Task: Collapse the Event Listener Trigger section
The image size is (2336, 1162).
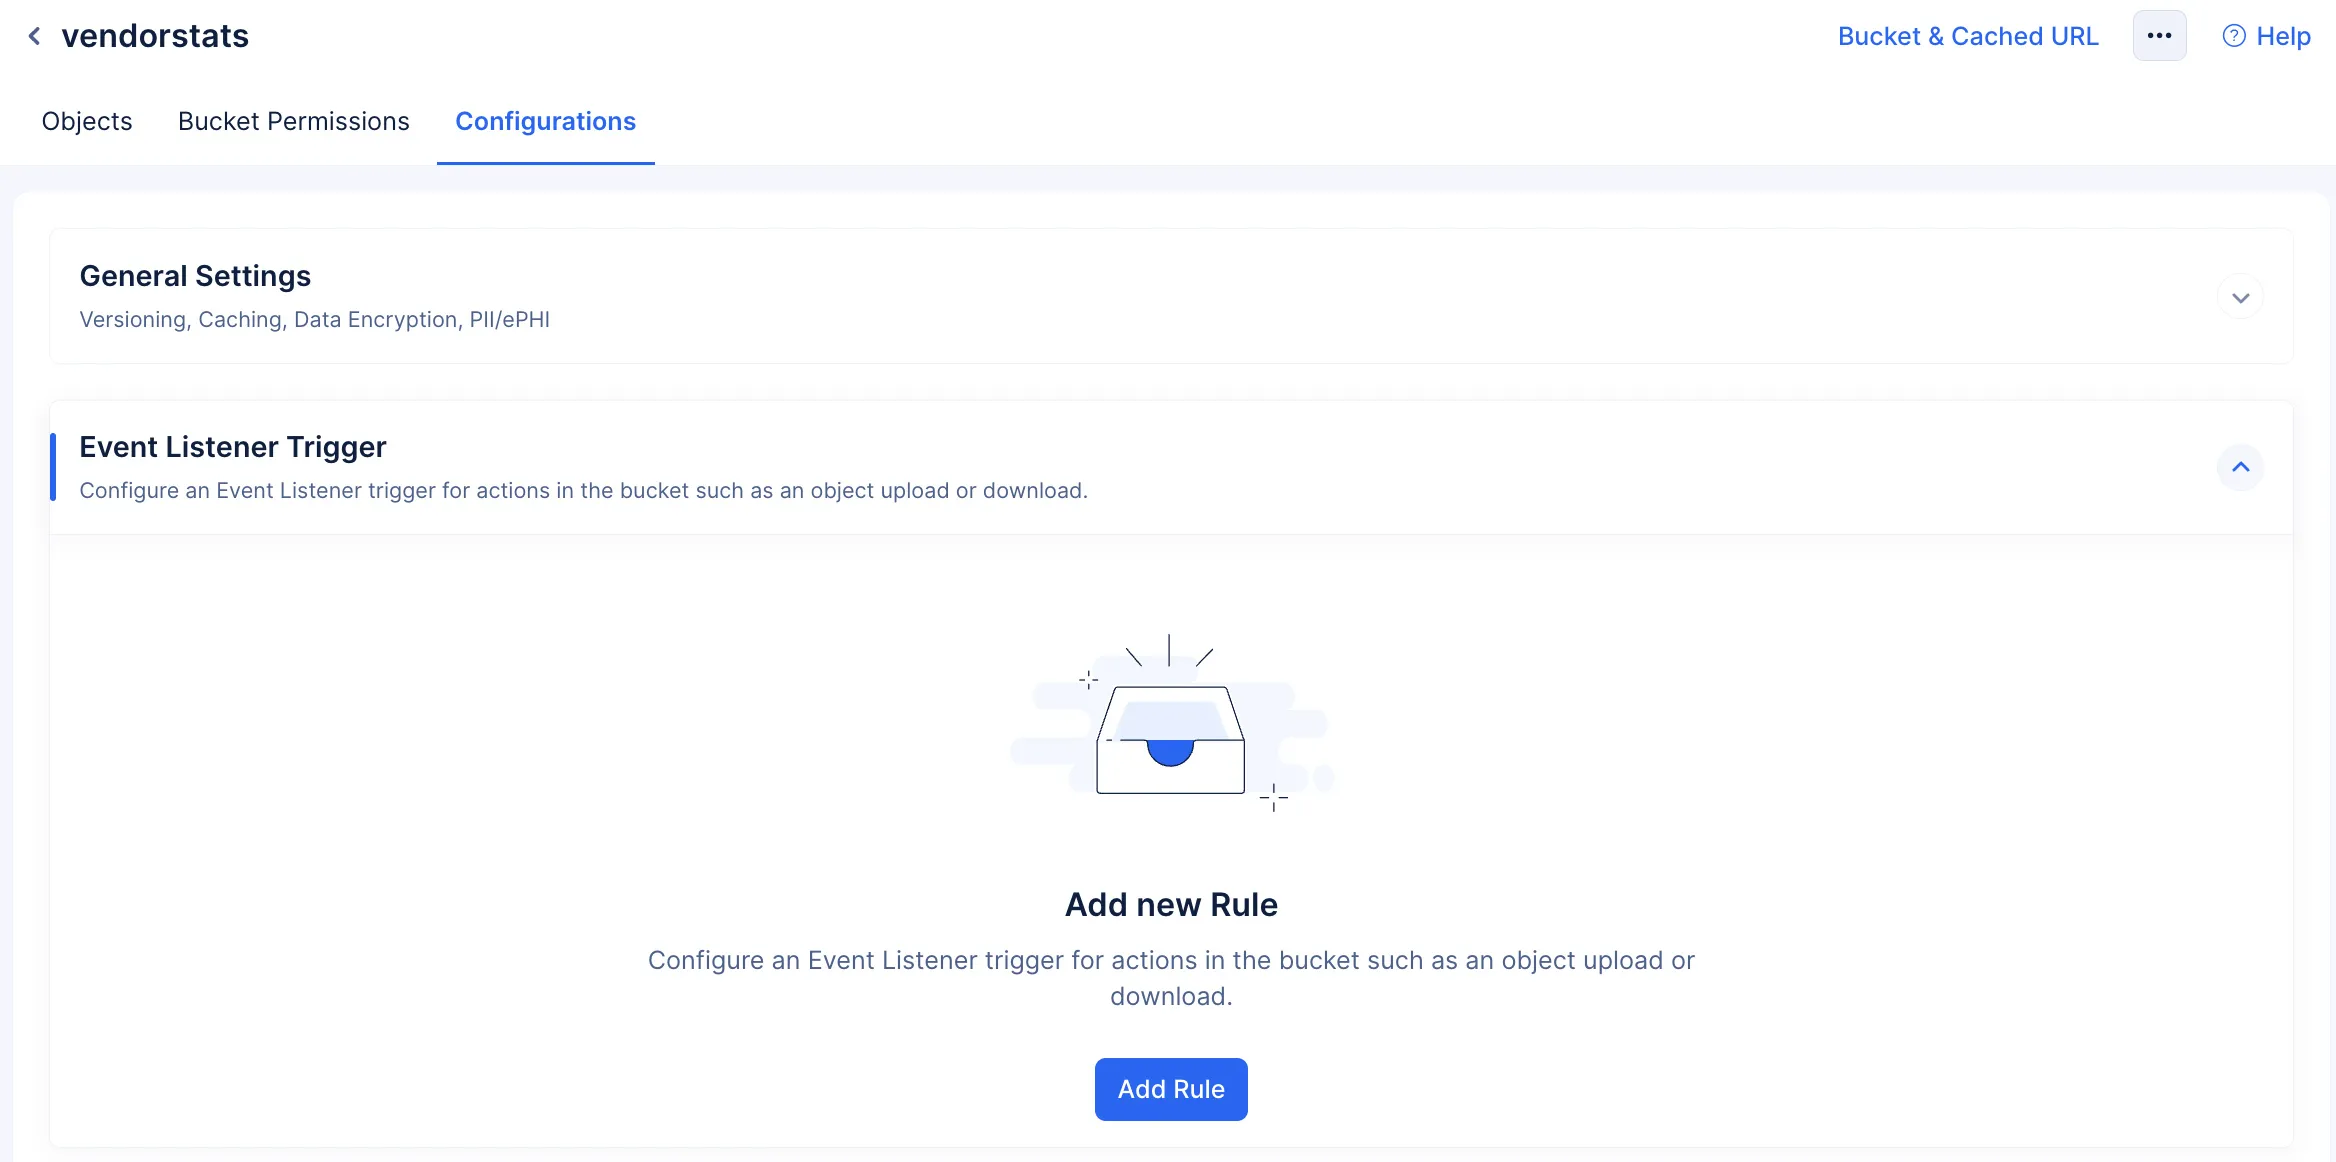Action: point(2240,467)
